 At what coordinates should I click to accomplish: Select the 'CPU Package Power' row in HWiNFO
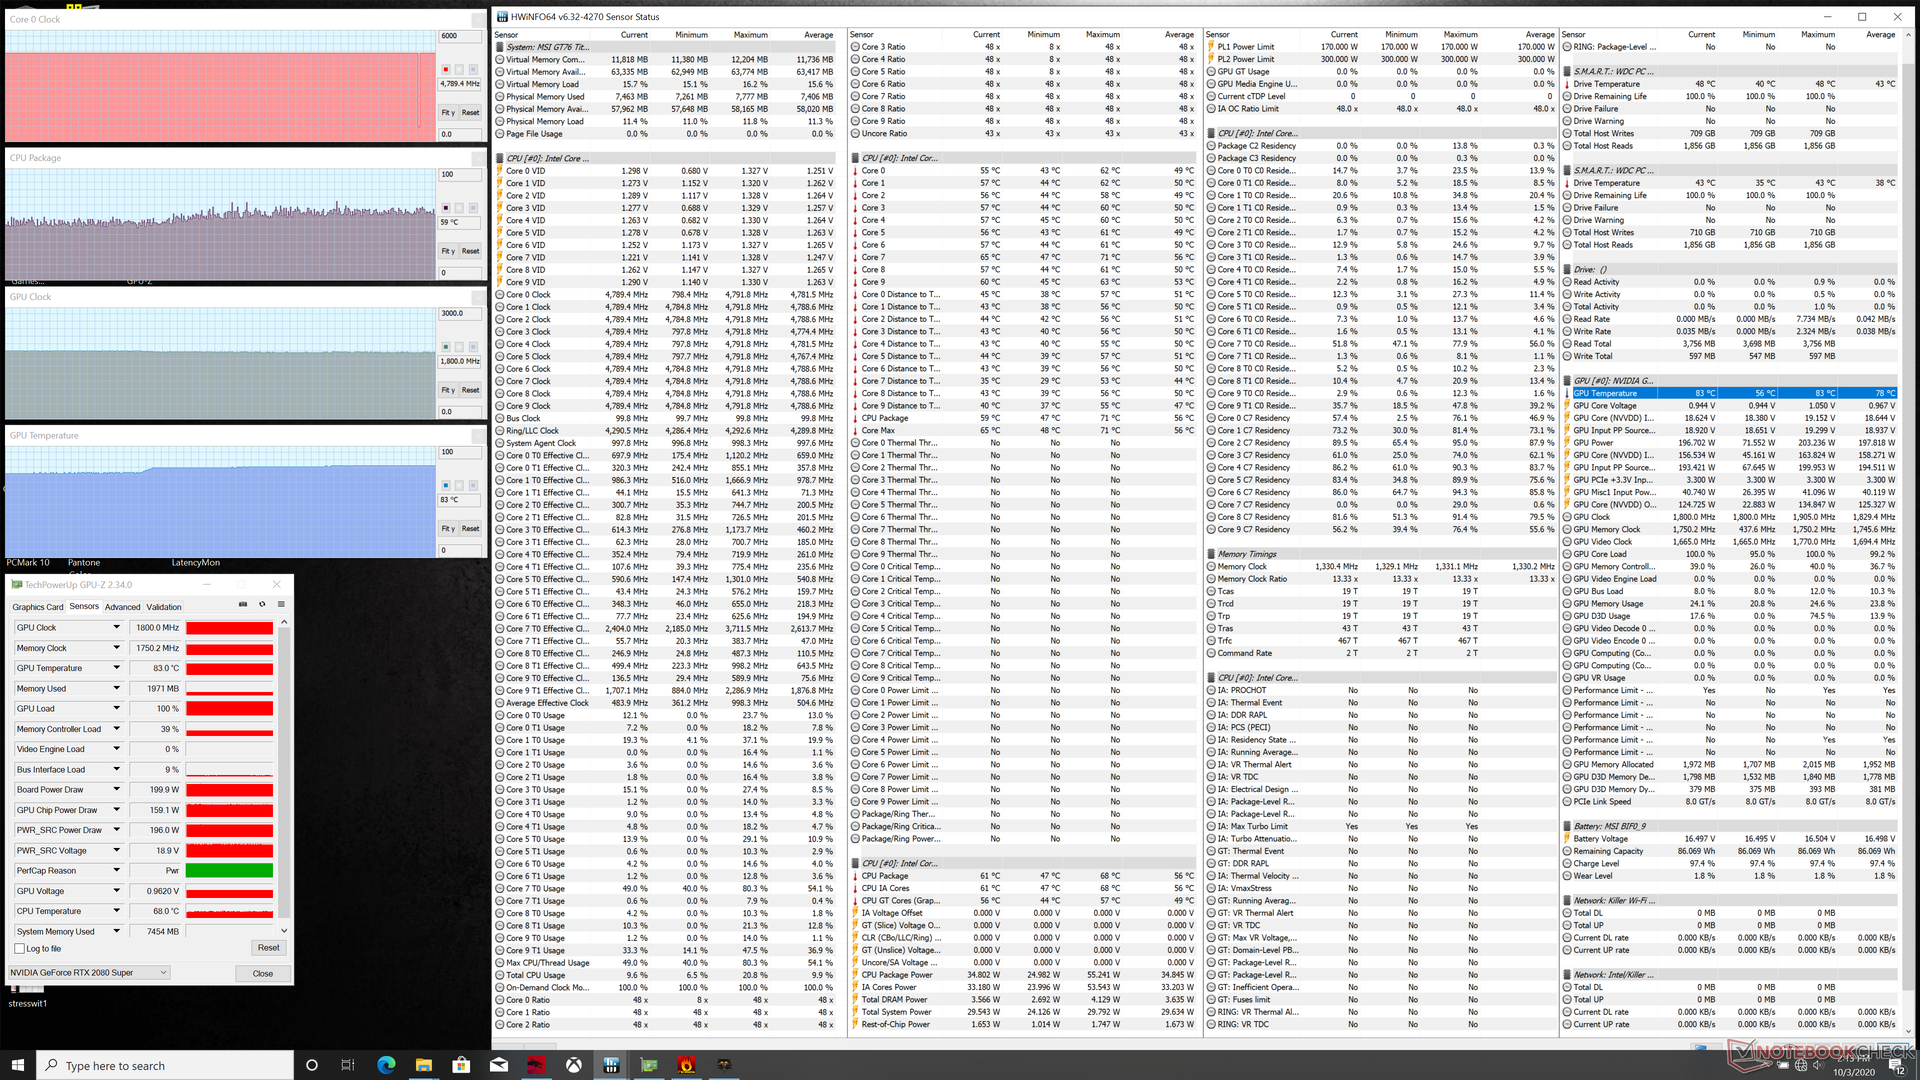coord(1025,975)
